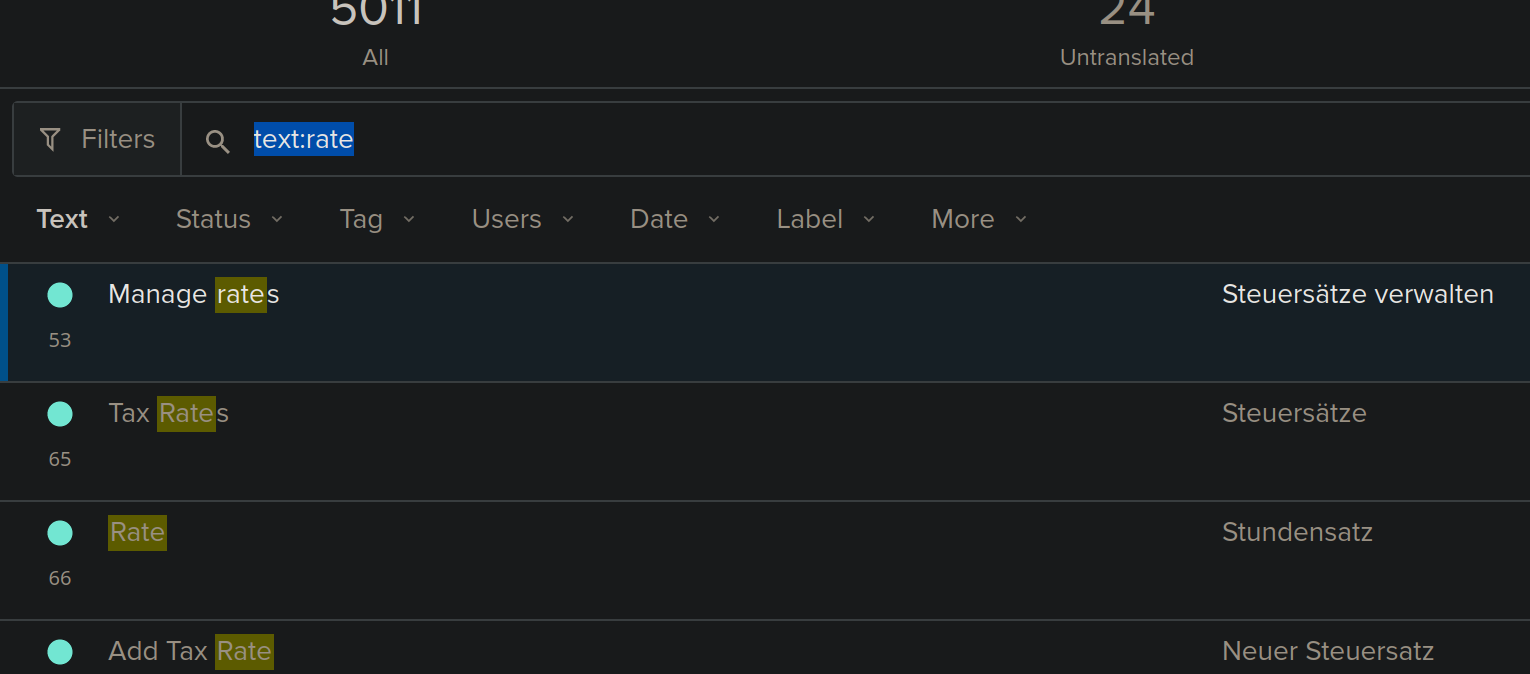Open the Status filter dropdown
Viewport: 1530px width, 674px height.
pyautogui.click(x=228, y=219)
